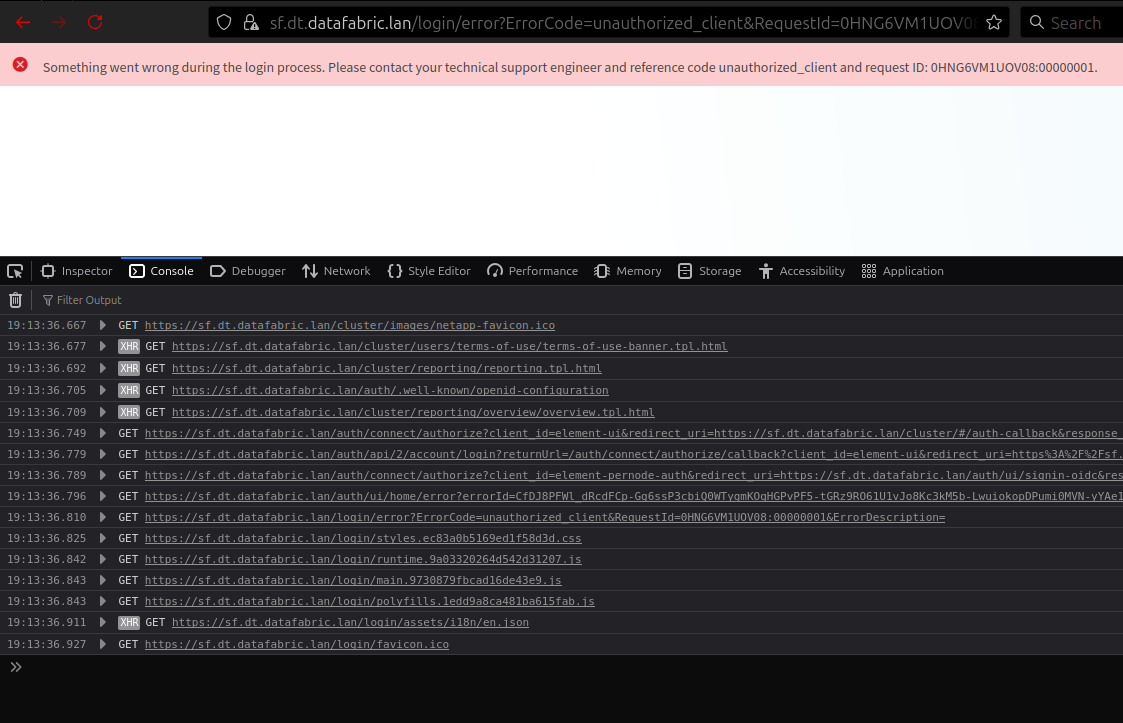Open the i18n/en.json URL link
1123x723 pixels.
[350, 622]
